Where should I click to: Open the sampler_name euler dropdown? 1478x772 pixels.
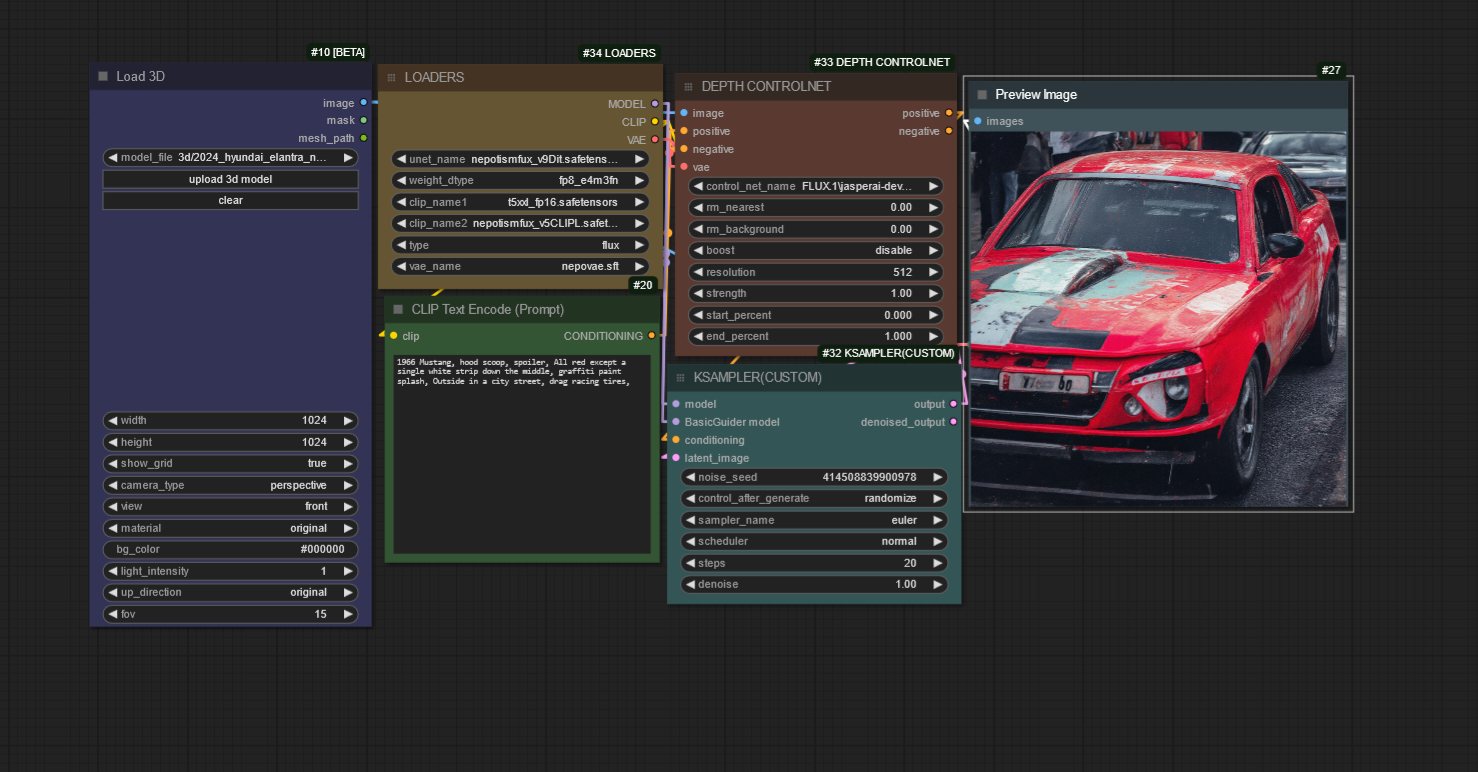point(815,520)
